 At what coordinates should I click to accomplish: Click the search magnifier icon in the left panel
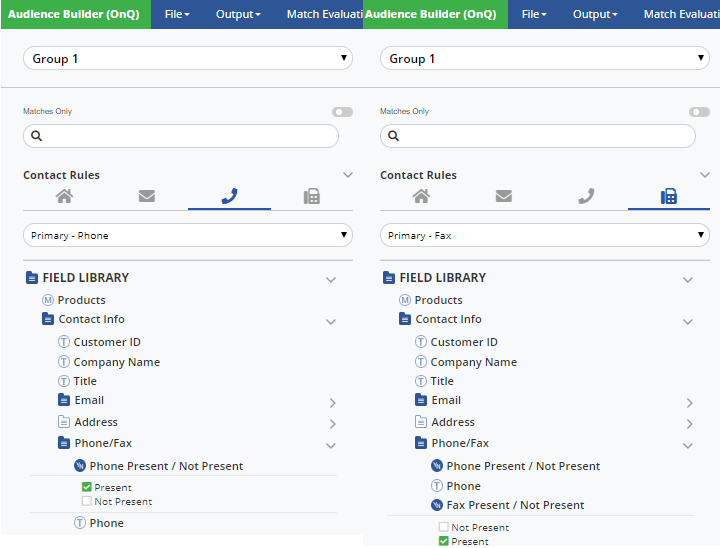[37, 136]
